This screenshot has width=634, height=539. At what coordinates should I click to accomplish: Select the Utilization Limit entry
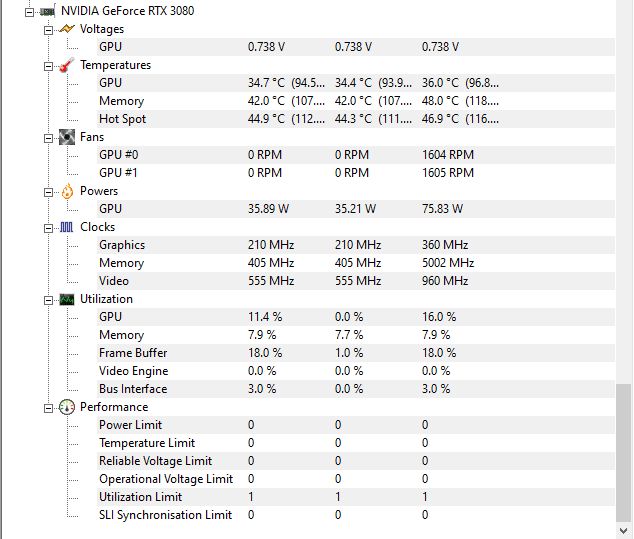140,497
